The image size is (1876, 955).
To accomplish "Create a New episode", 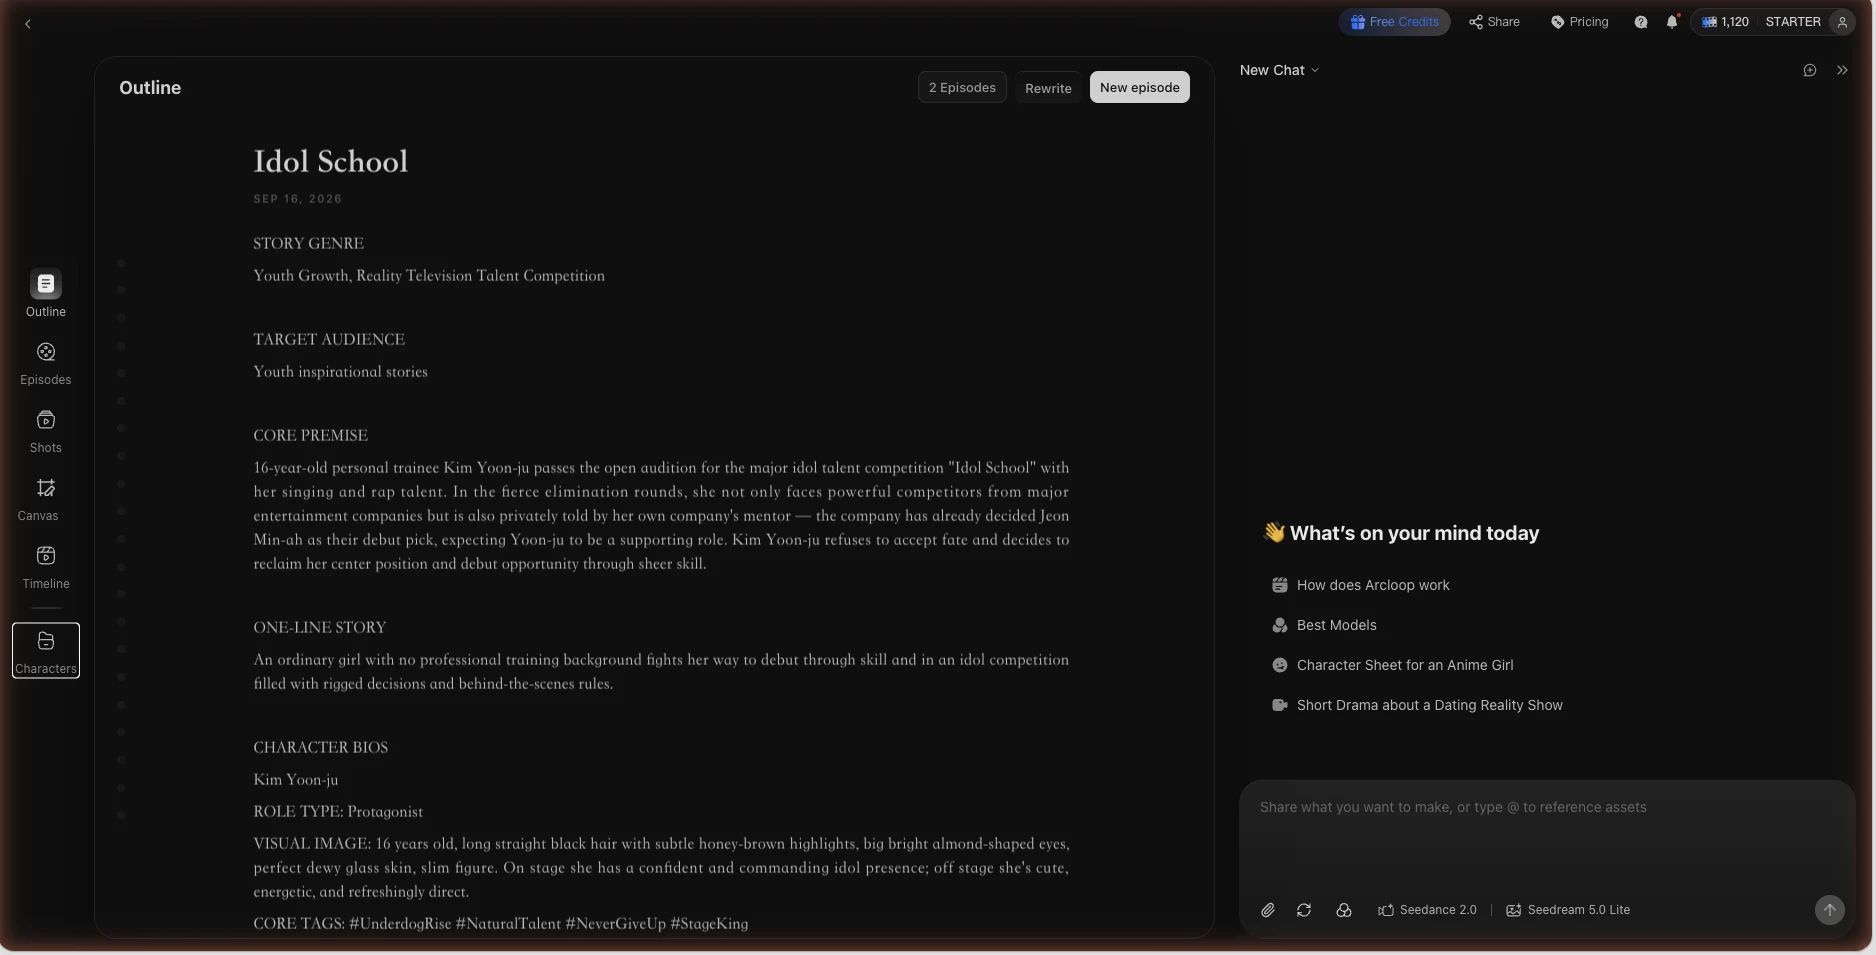I will [1139, 87].
